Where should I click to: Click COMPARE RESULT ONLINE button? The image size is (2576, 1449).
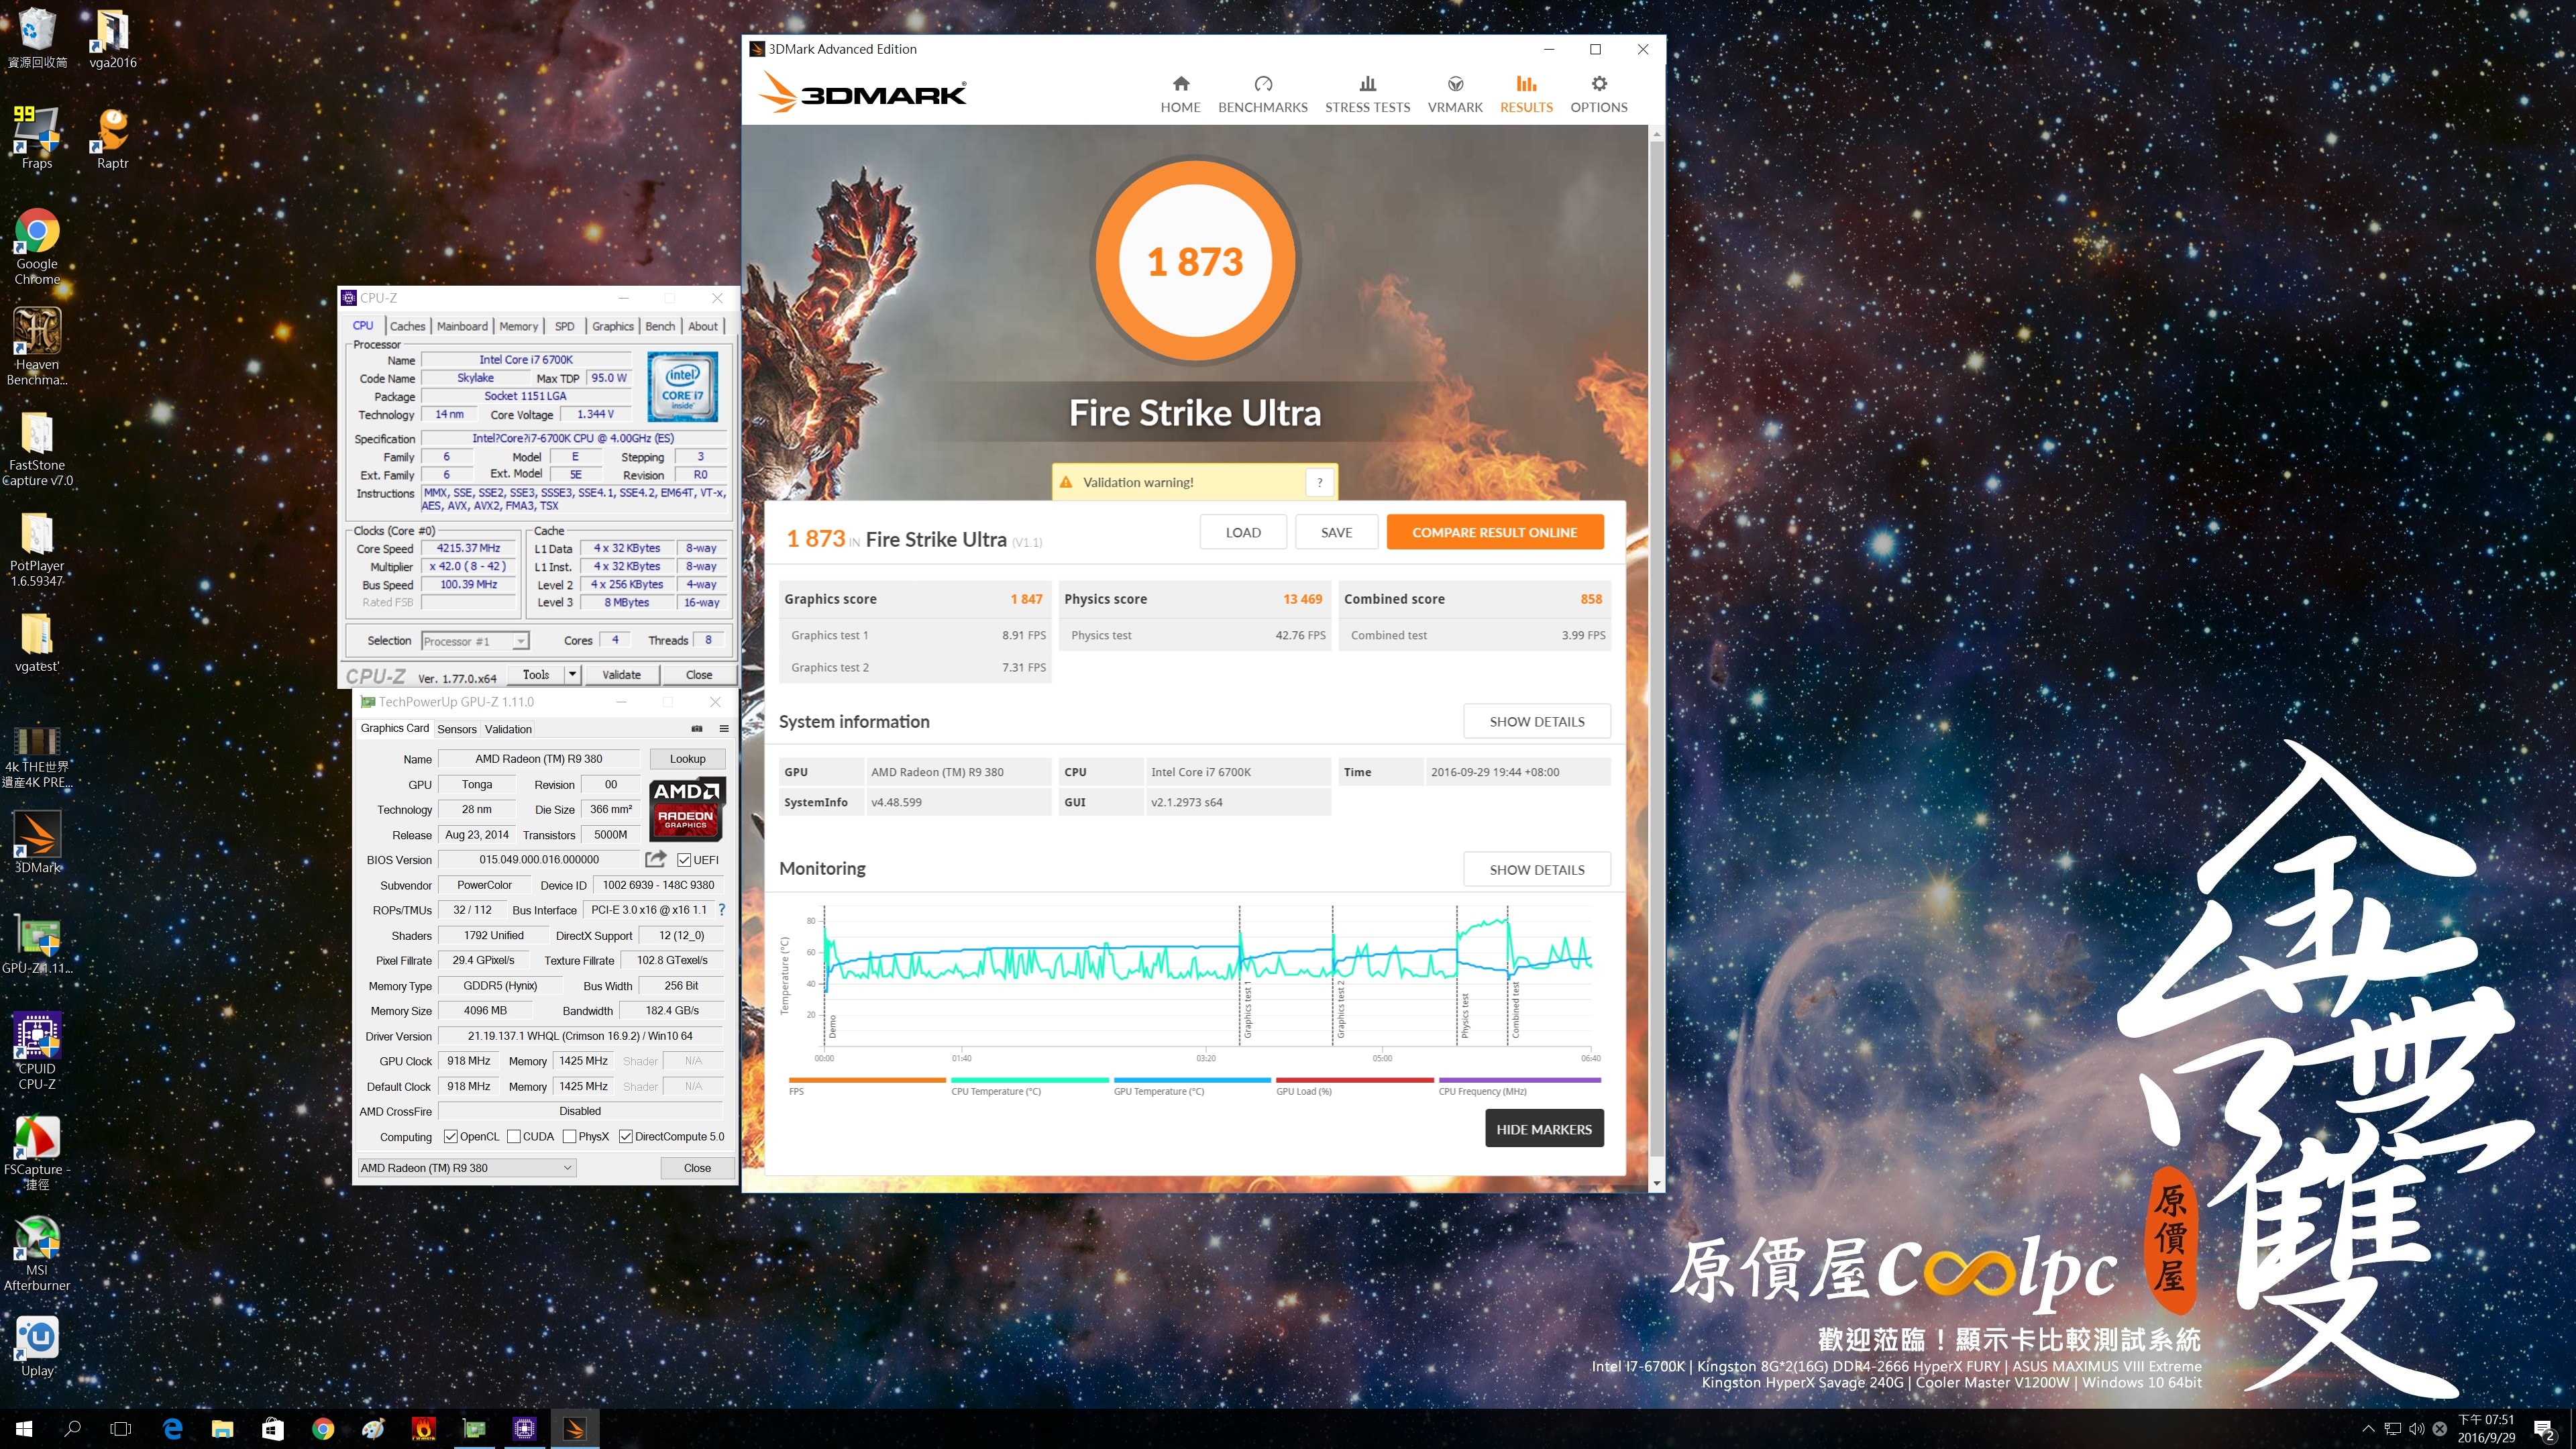point(1494,532)
